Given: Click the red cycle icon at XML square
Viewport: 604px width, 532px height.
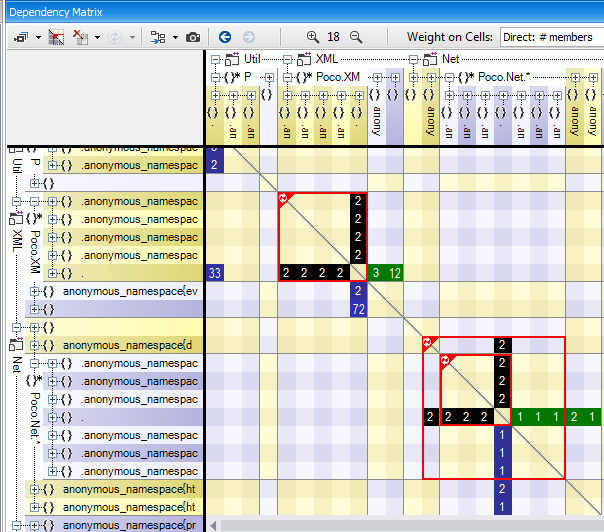Looking at the screenshot, I should (x=285, y=200).
